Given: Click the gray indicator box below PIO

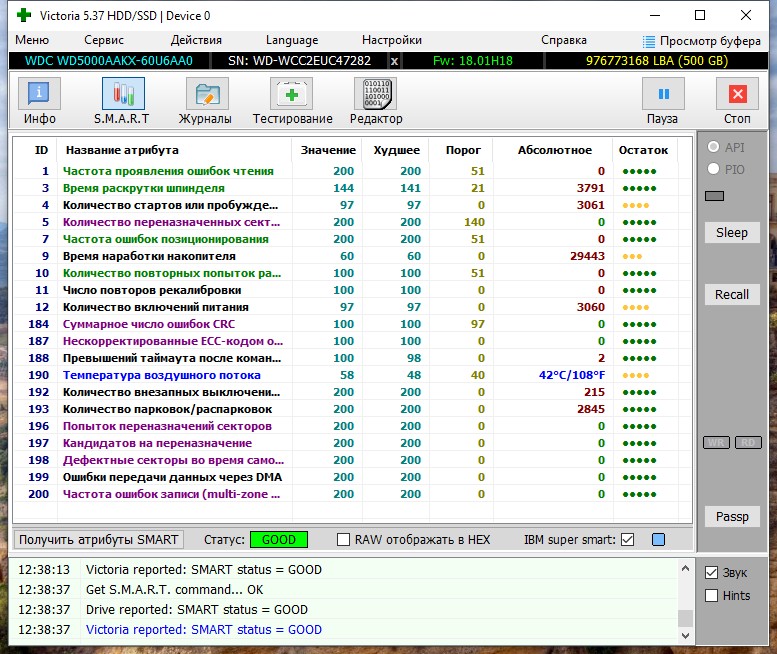Looking at the screenshot, I should [714, 196].
